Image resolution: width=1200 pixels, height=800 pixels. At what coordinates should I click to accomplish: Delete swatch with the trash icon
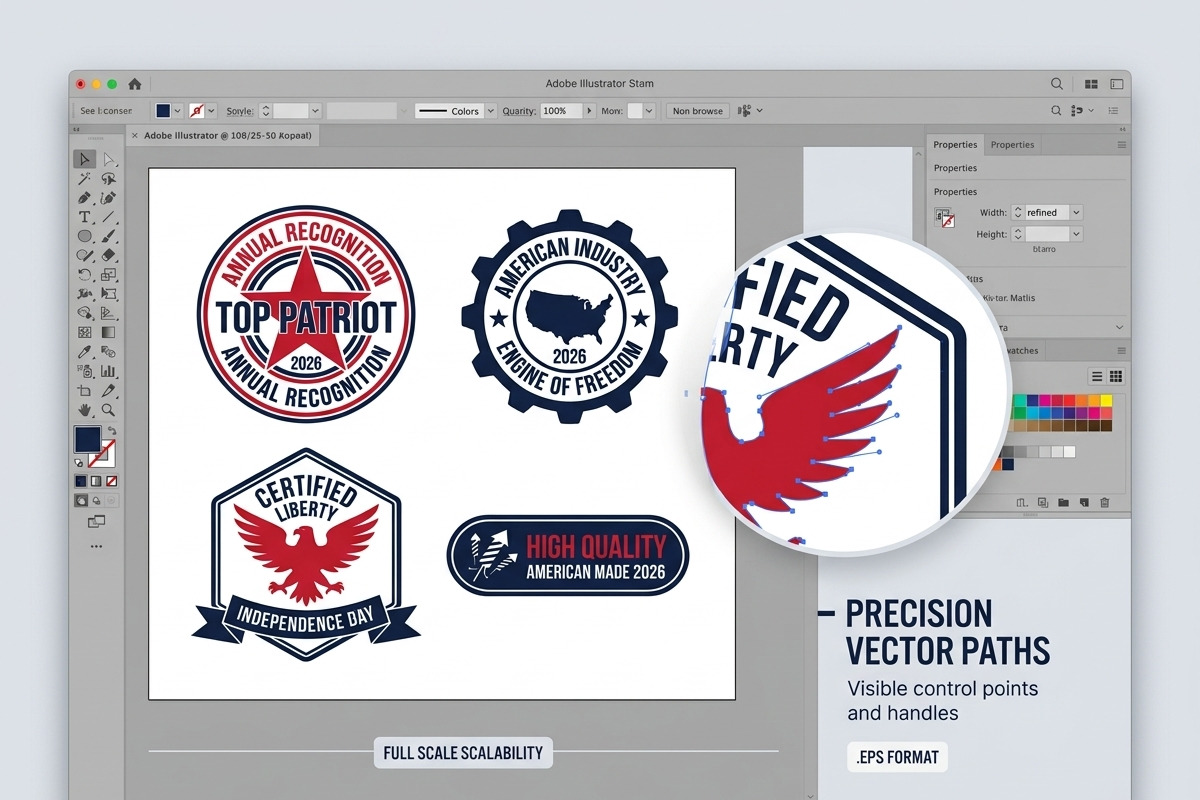pyautogui.click(x=1104, y=502)
